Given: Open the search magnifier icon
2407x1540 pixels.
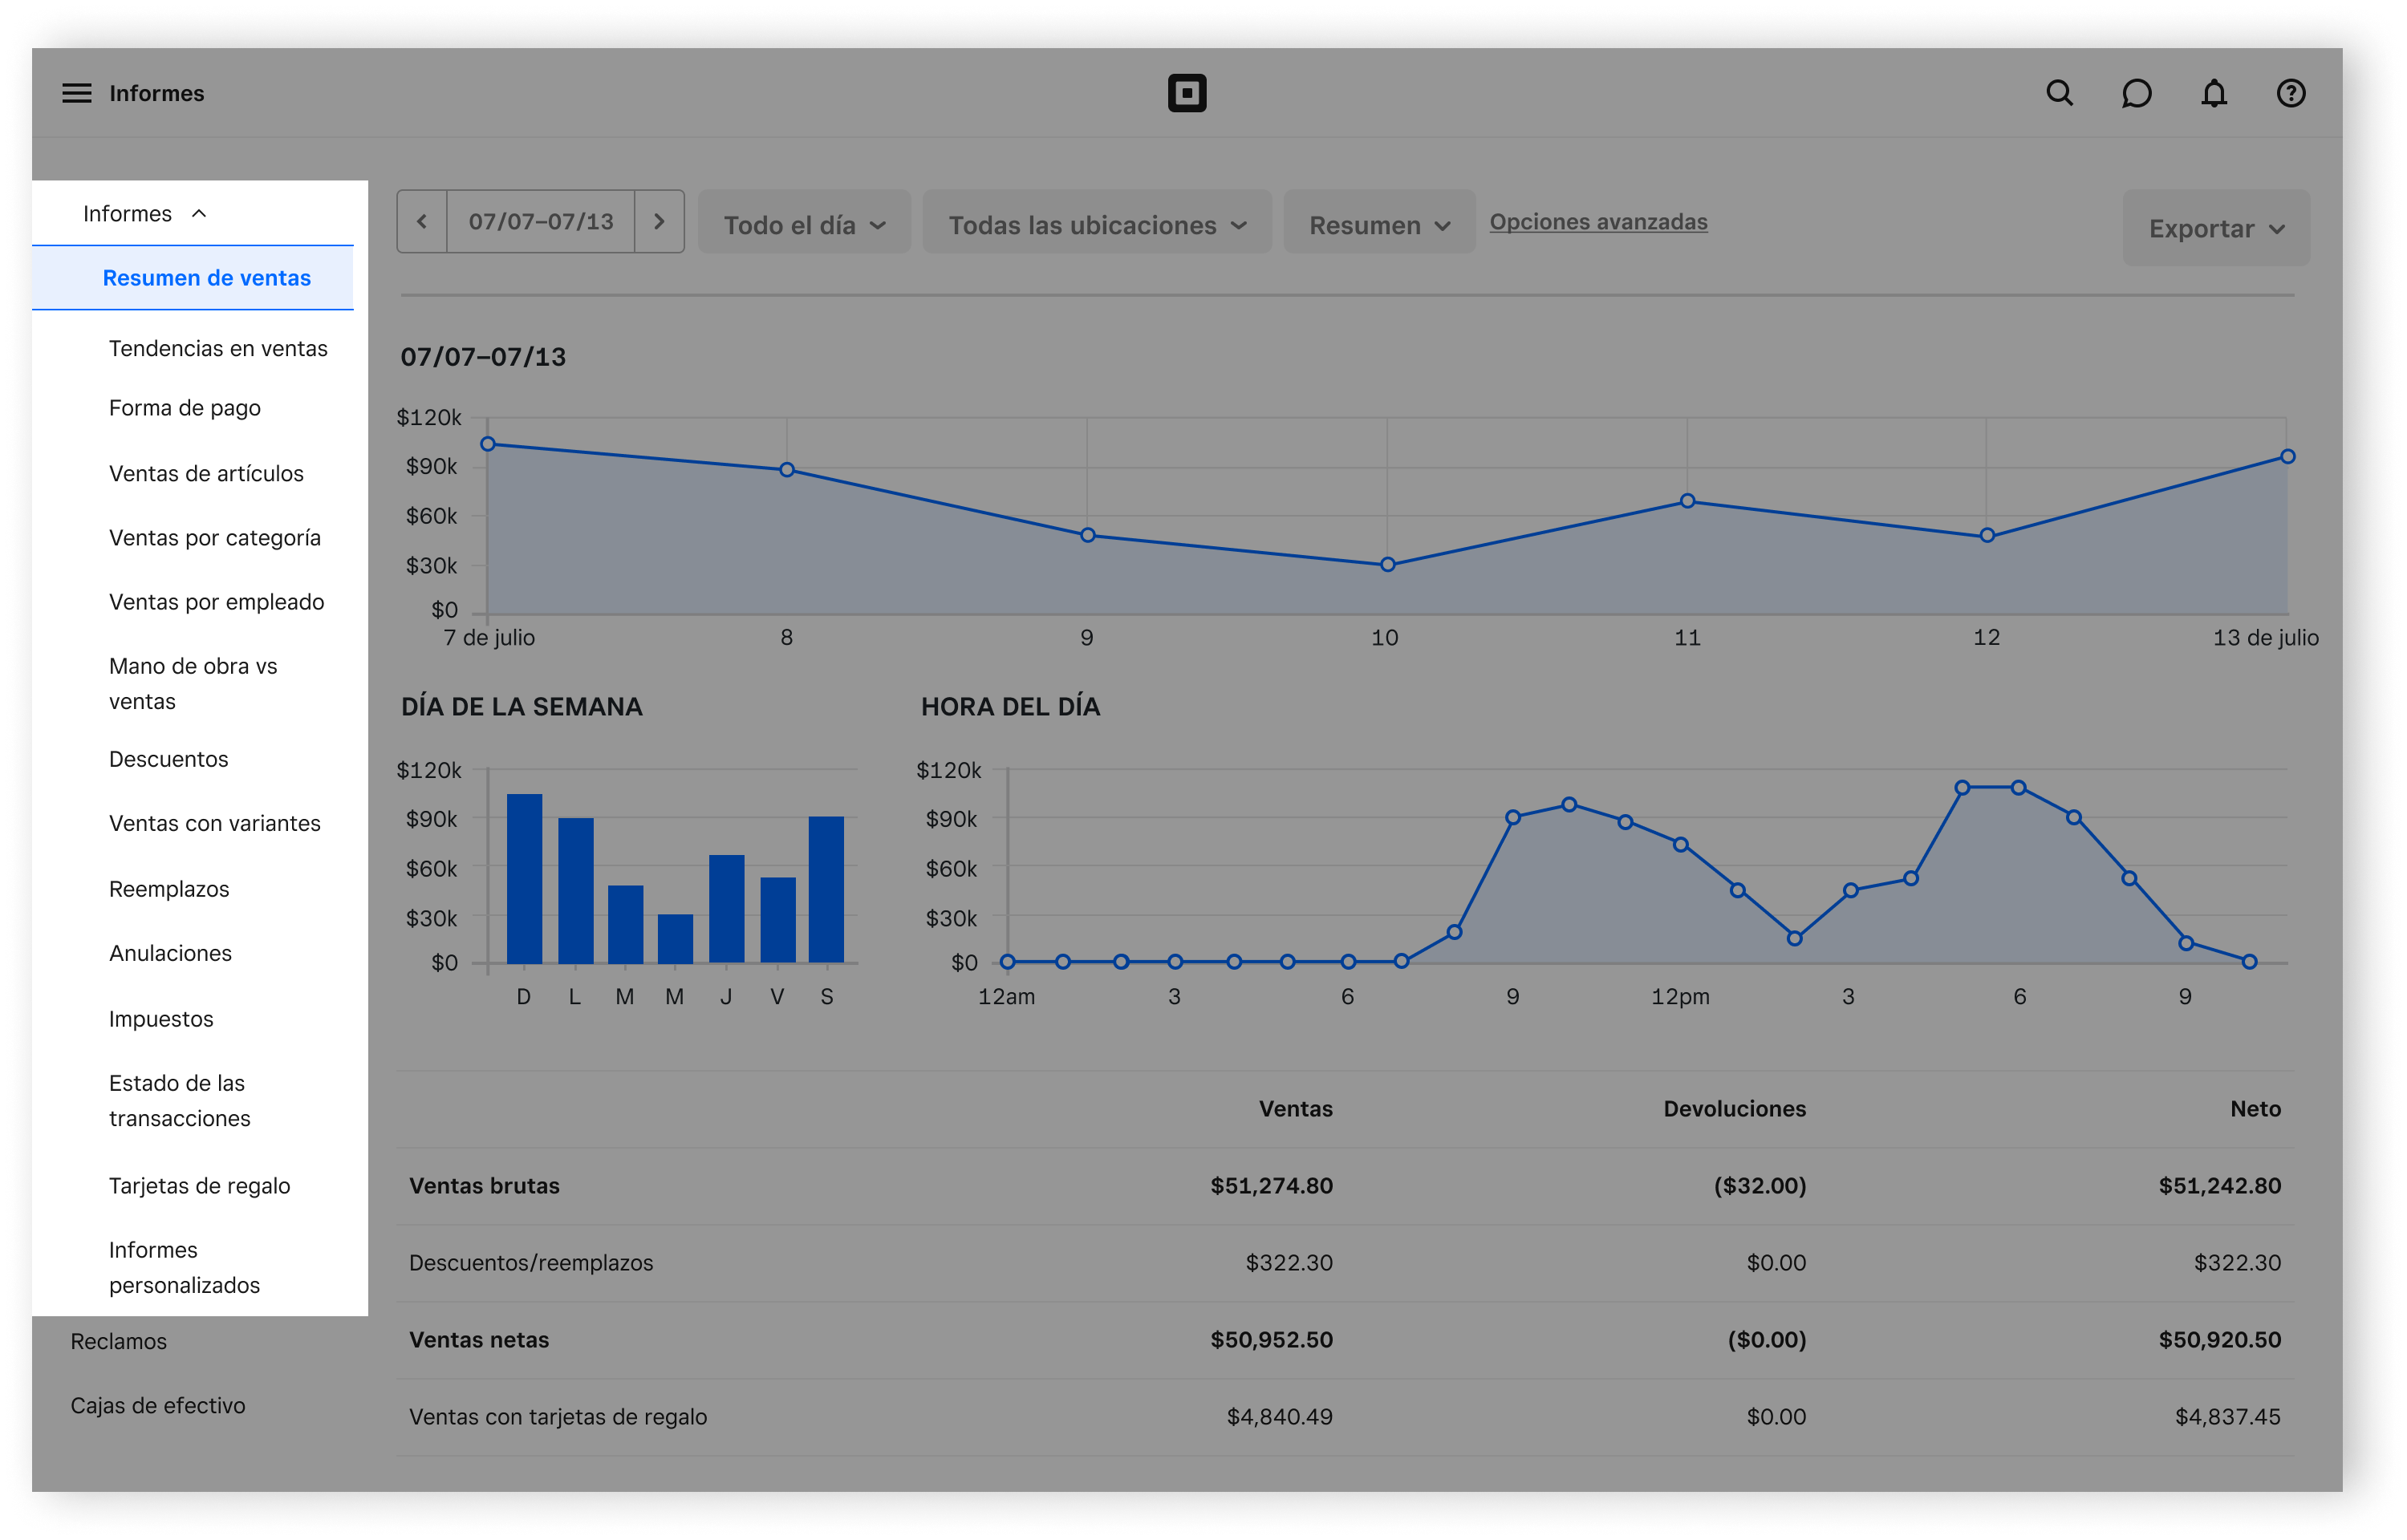Looking at the screenshot, I should click(x=2059, y=93).
